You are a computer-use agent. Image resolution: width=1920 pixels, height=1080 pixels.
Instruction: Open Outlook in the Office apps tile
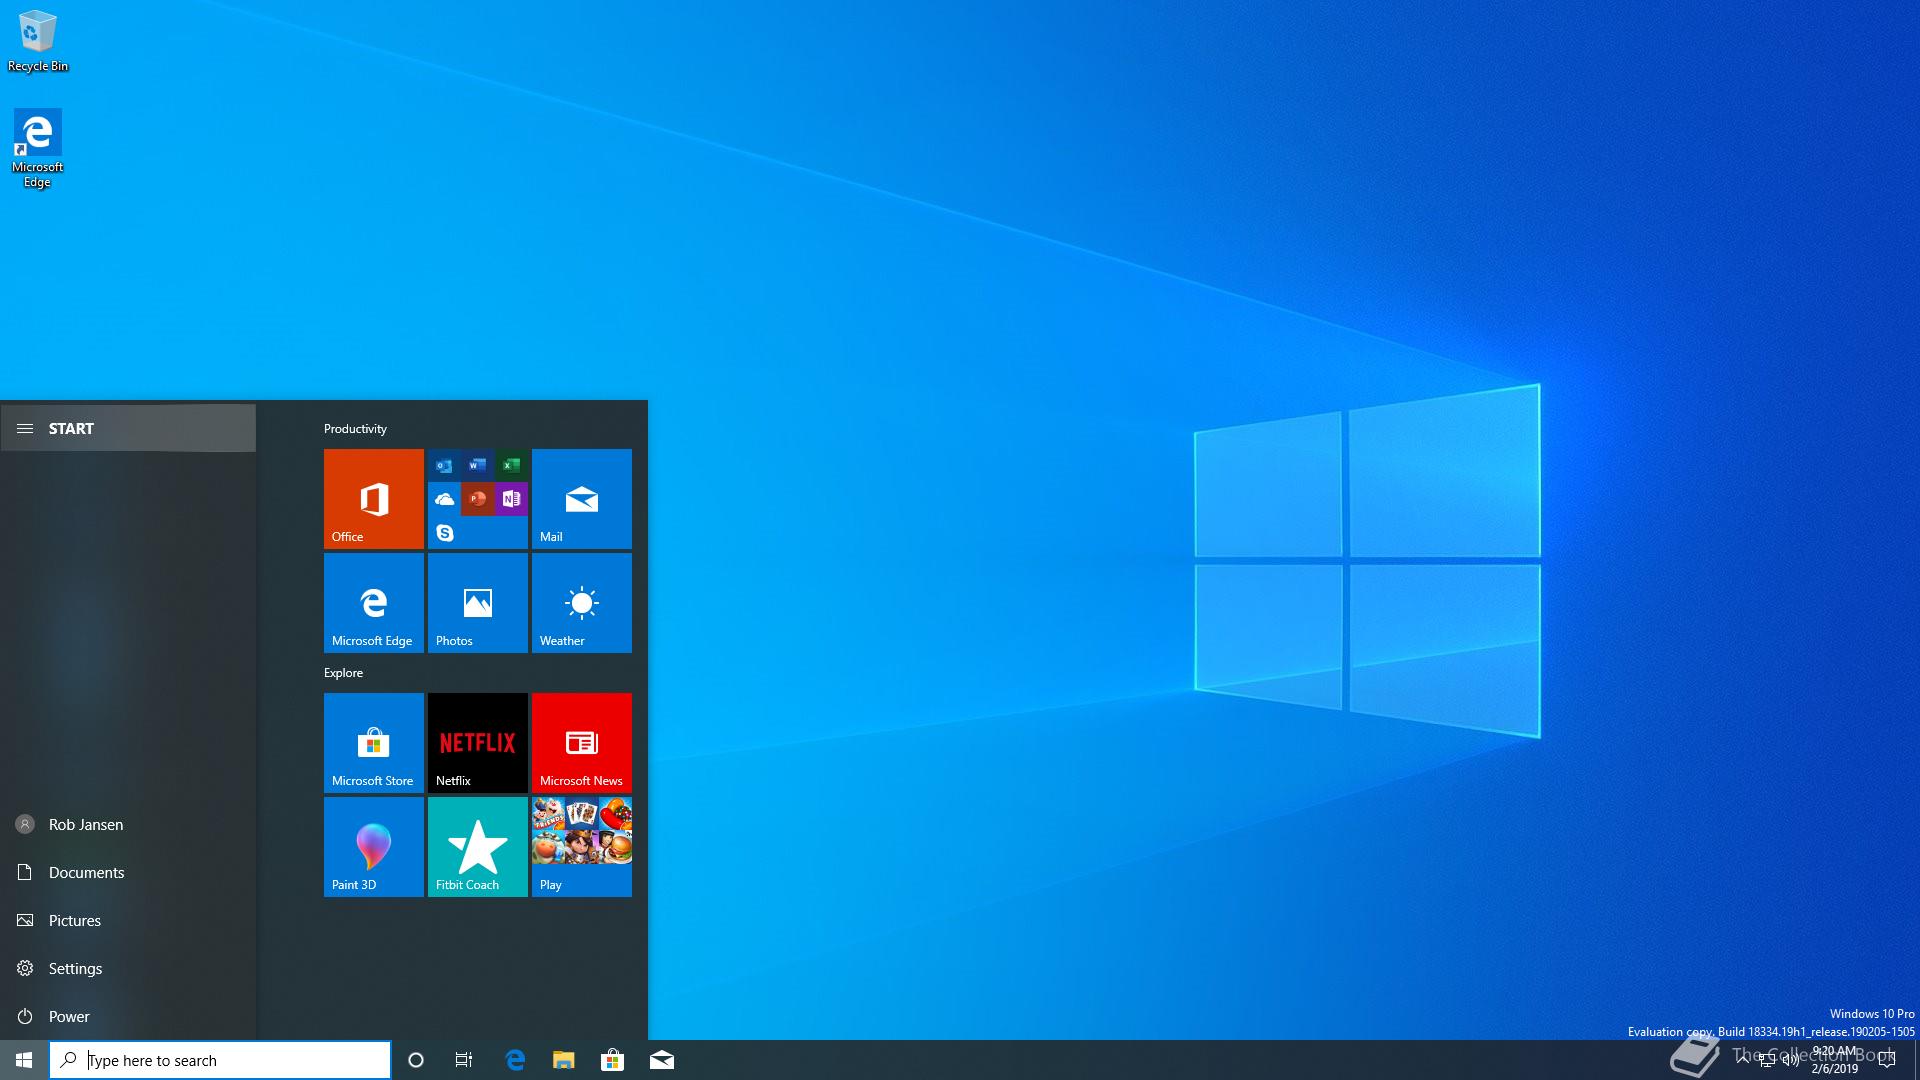tap(445, 465)
